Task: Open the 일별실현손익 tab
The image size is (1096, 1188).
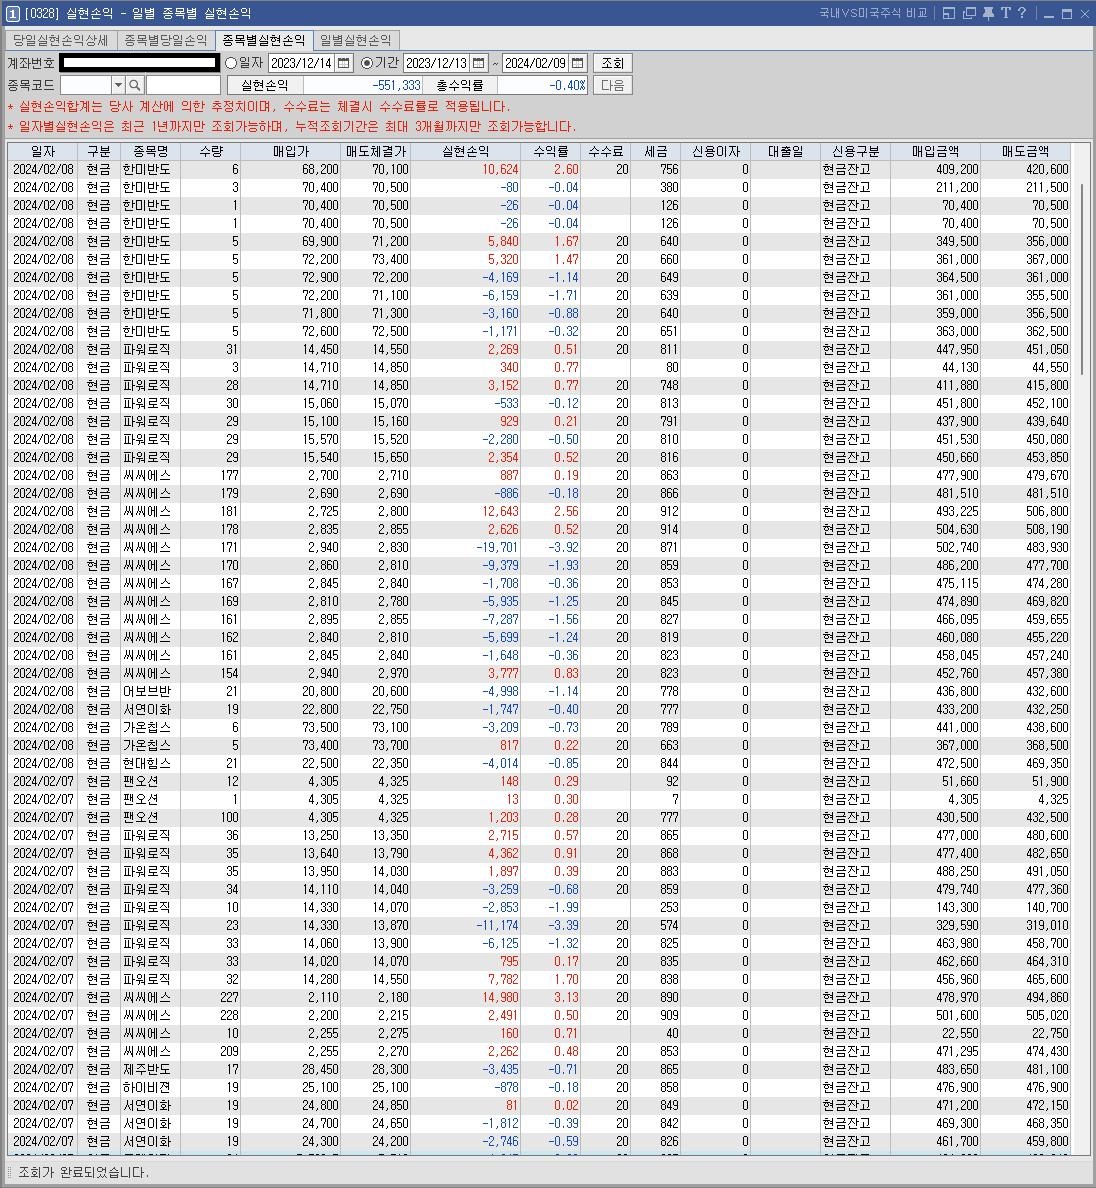Action: pyautogui.click(x=355, y=40)
